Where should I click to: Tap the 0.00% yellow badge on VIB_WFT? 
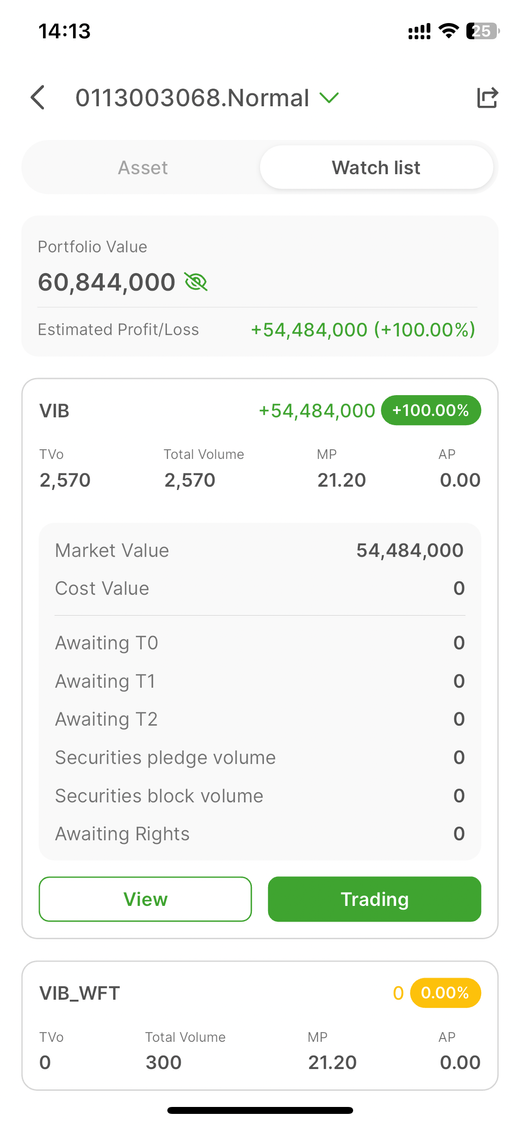coord(445,993)
